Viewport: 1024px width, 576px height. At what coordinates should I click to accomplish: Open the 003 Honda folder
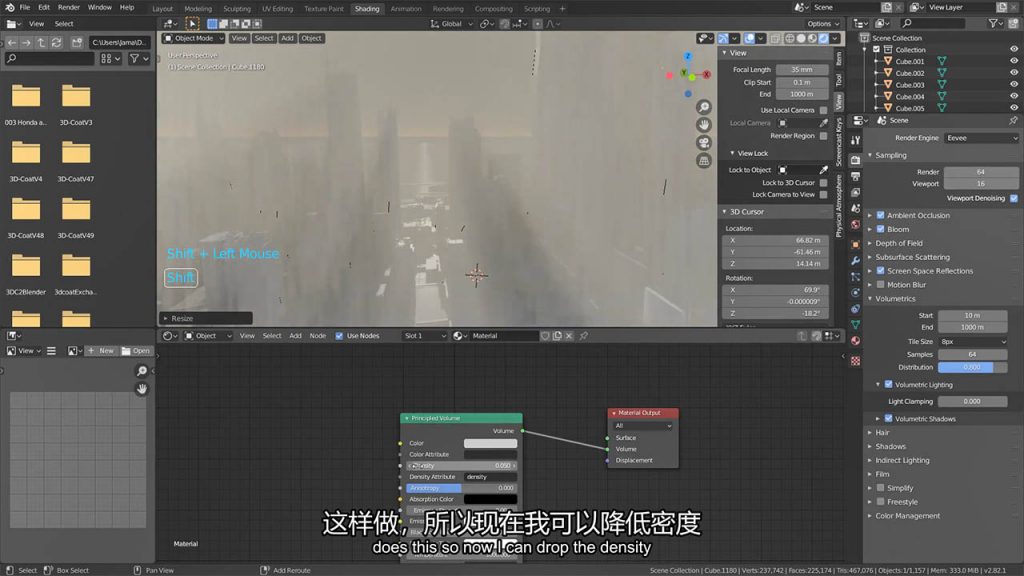click(x=26, y=103)
